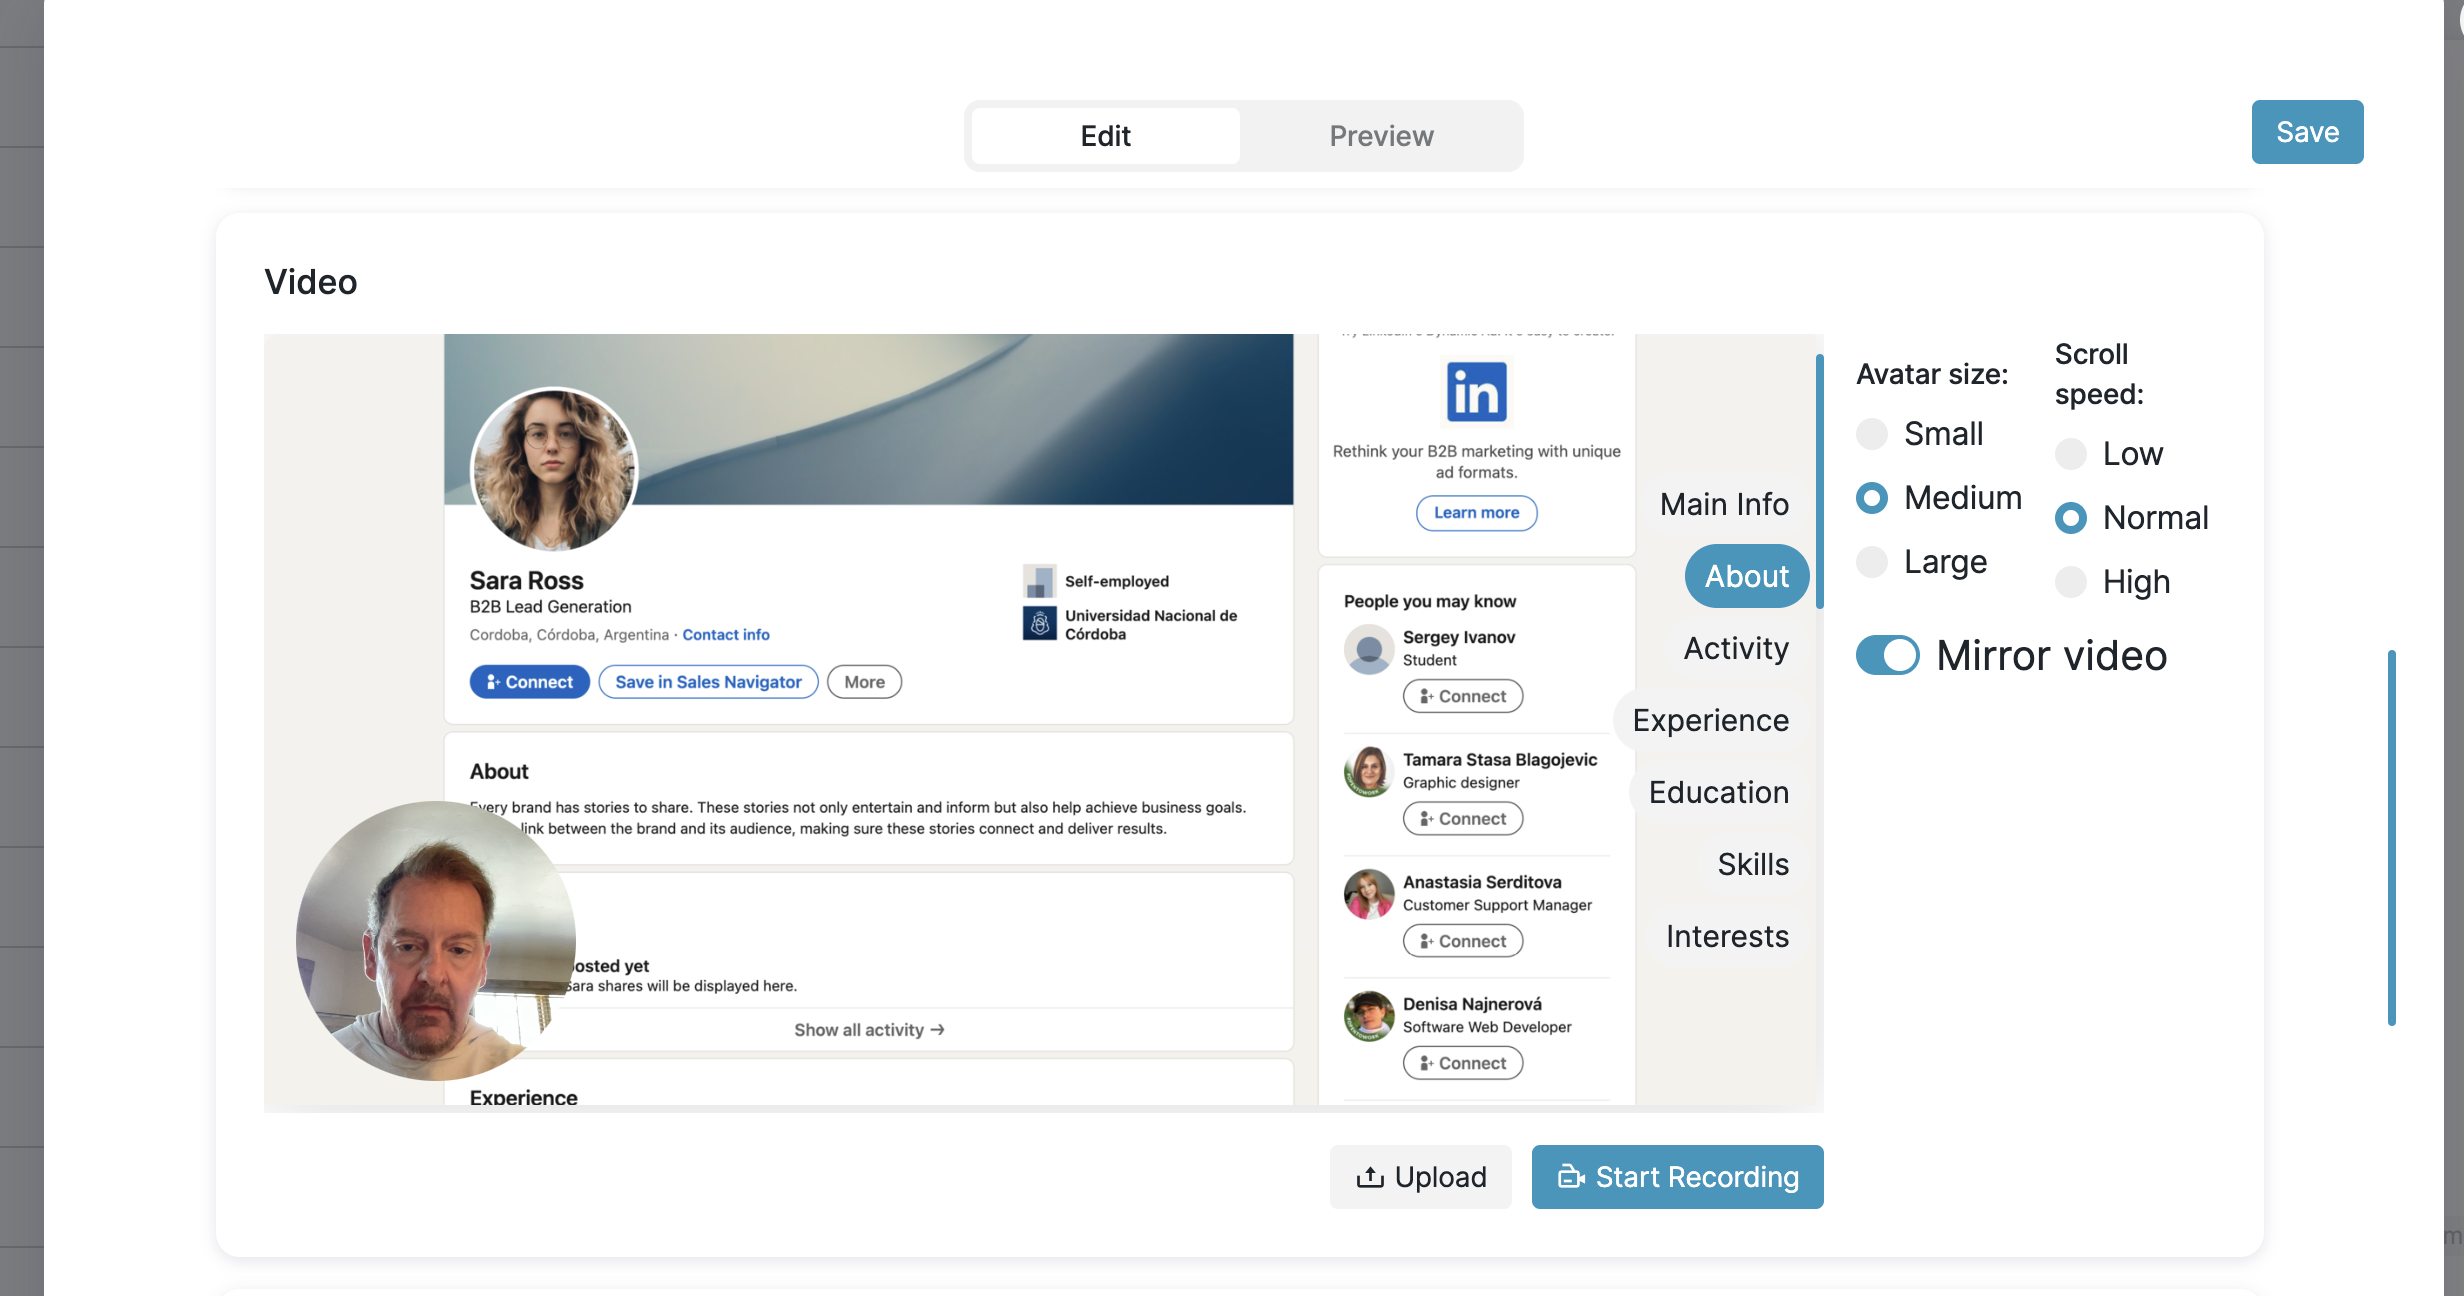Click Denisa Najnerová's profile picture
The image size is (2464, 1296).
tap(1369, 1016)
